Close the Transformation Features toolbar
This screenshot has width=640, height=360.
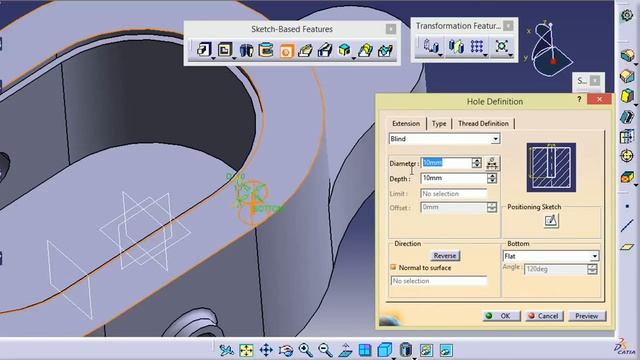pos(508,26)
